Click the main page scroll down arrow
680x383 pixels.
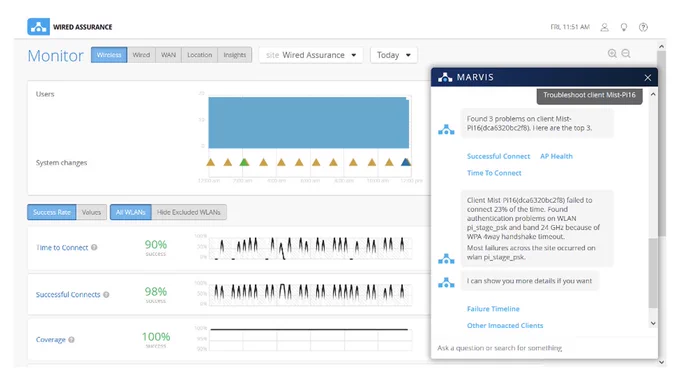click(x=661, y=362)
